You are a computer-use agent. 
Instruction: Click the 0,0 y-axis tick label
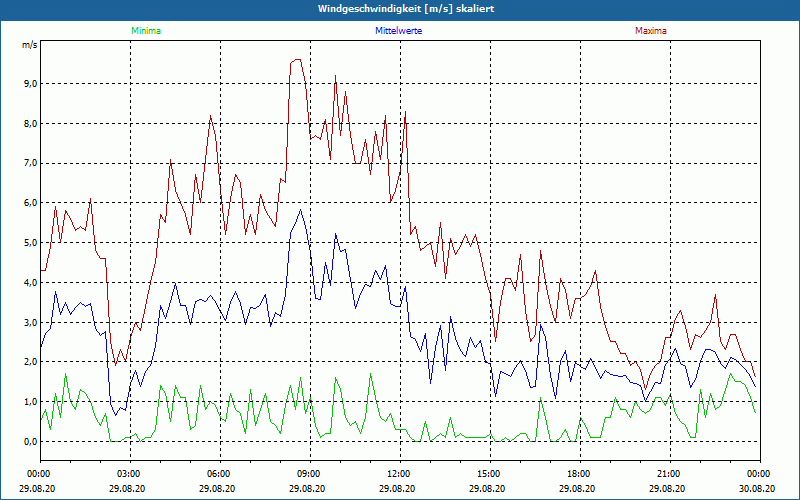pyautogui.click(x=29, y=442)
